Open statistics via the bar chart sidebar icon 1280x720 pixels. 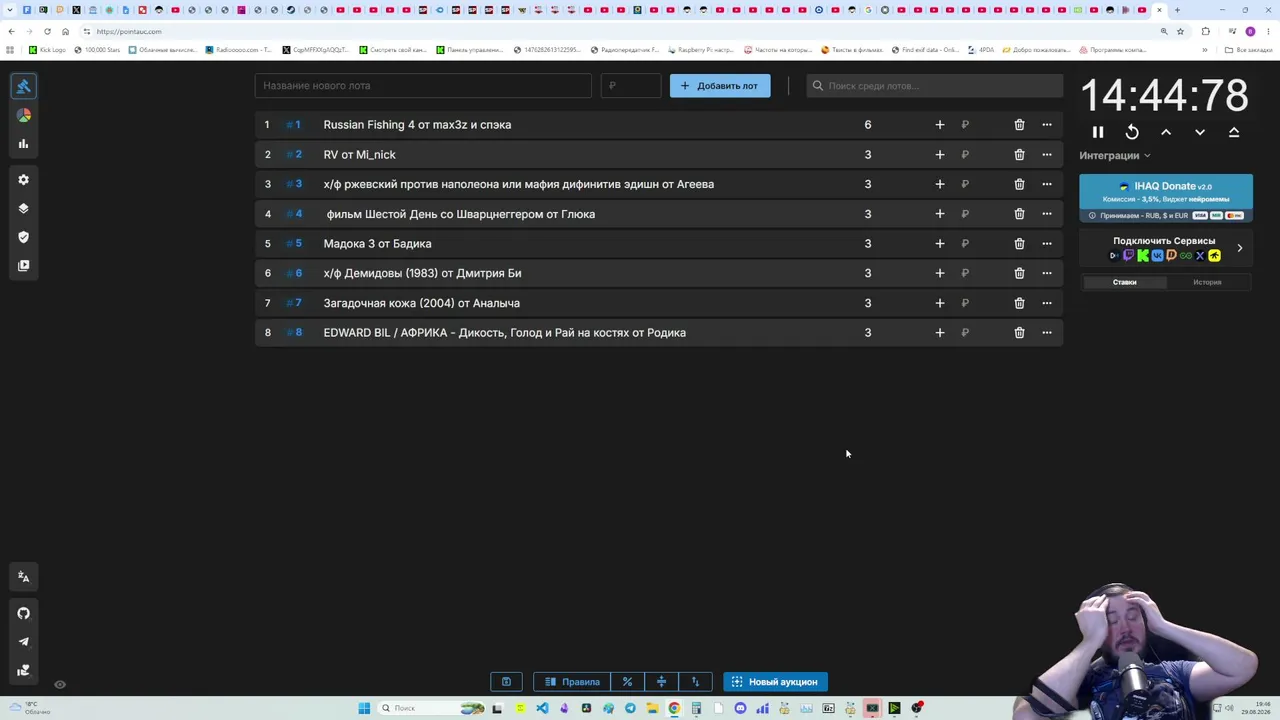point(23,144)
